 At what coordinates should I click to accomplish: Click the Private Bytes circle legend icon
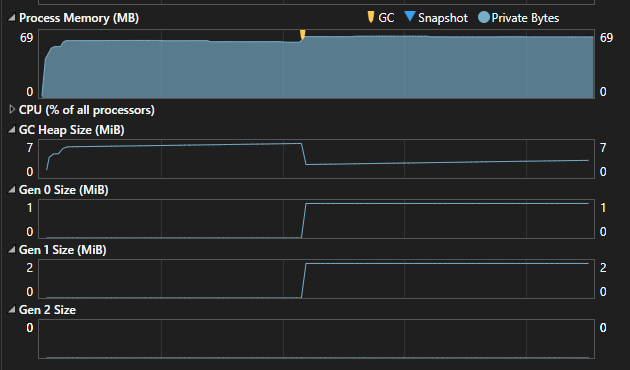point(484,17)
